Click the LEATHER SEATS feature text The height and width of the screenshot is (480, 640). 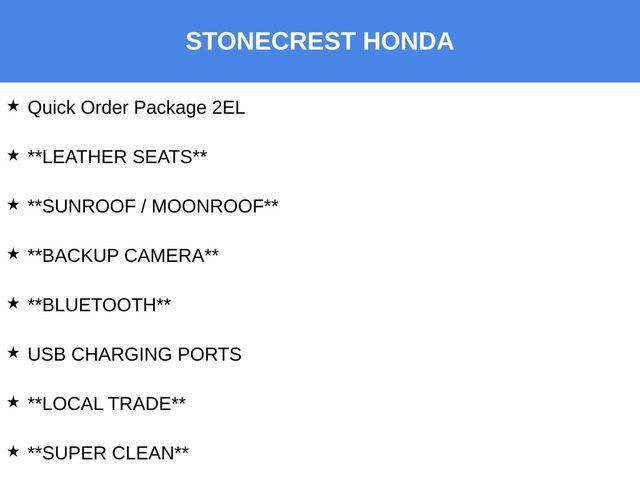click(x=117, y=157)
